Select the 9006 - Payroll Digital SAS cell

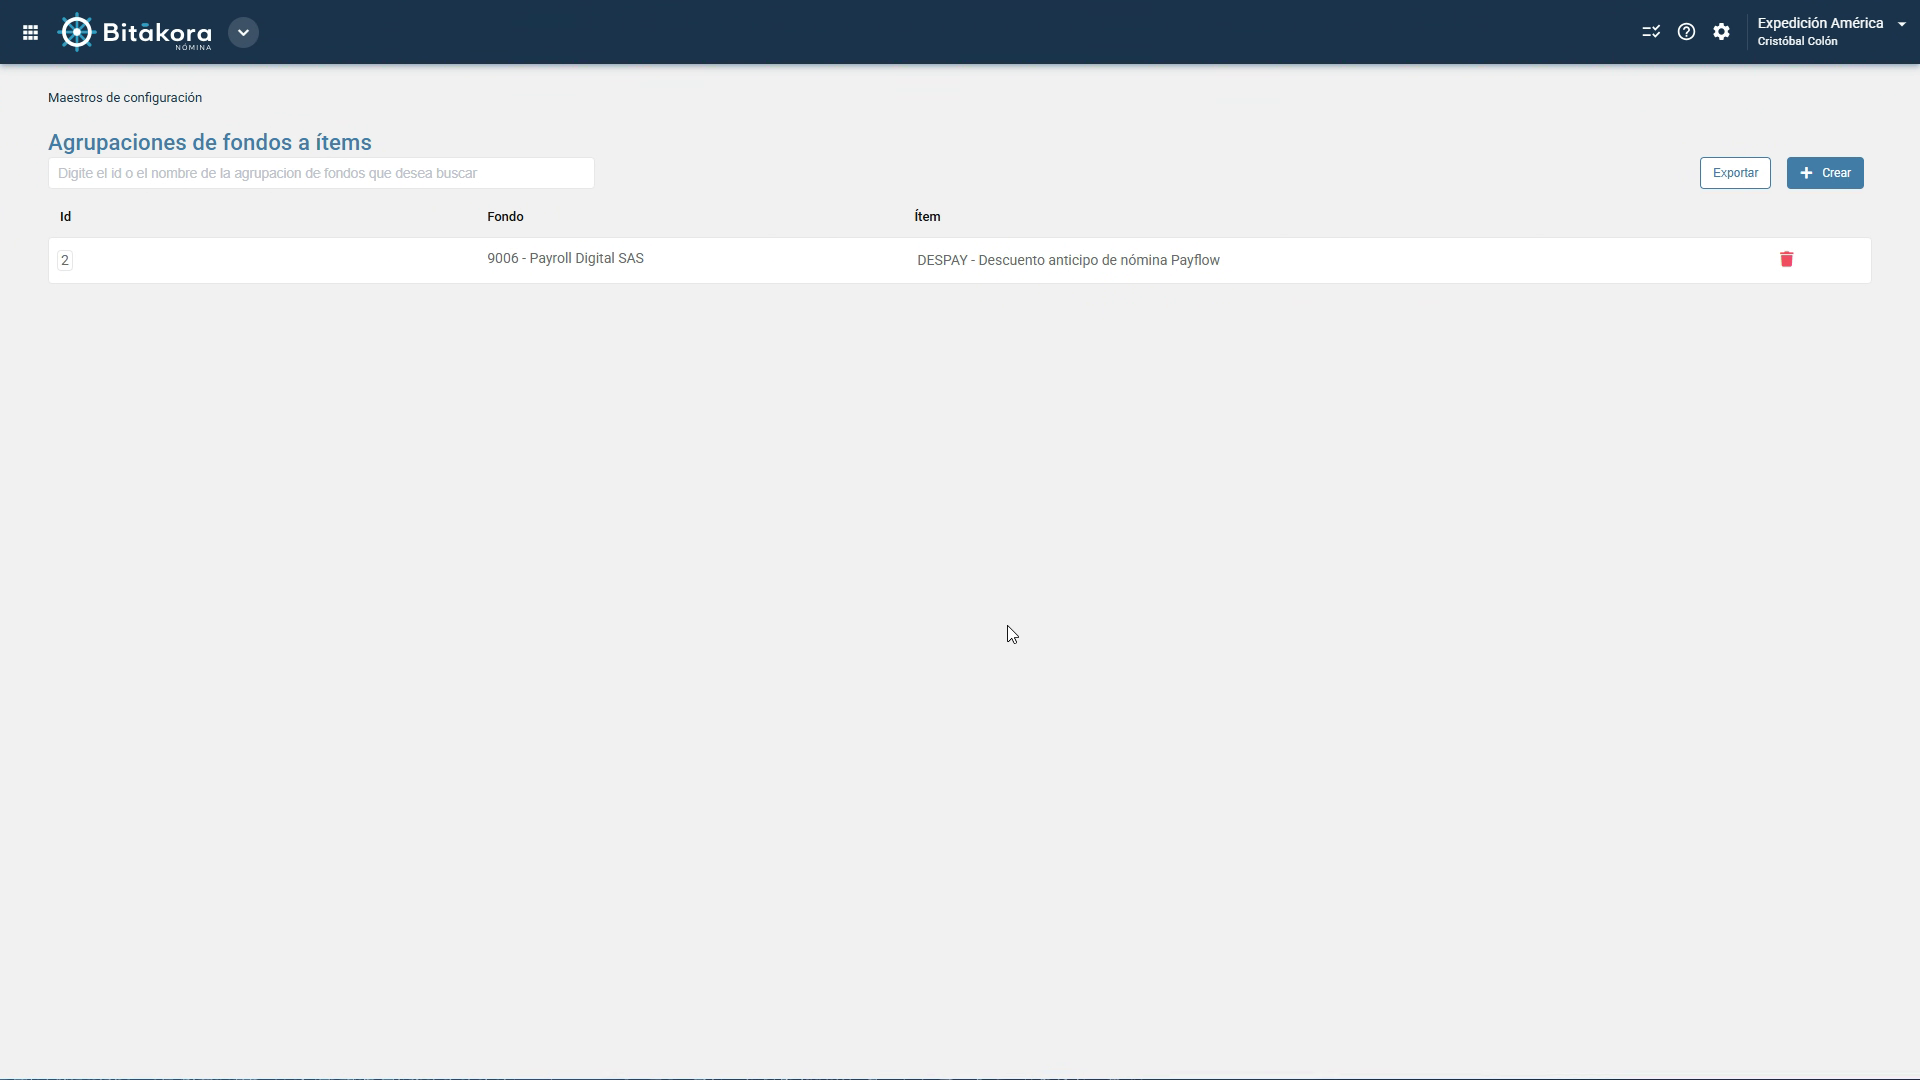(565, 258)
